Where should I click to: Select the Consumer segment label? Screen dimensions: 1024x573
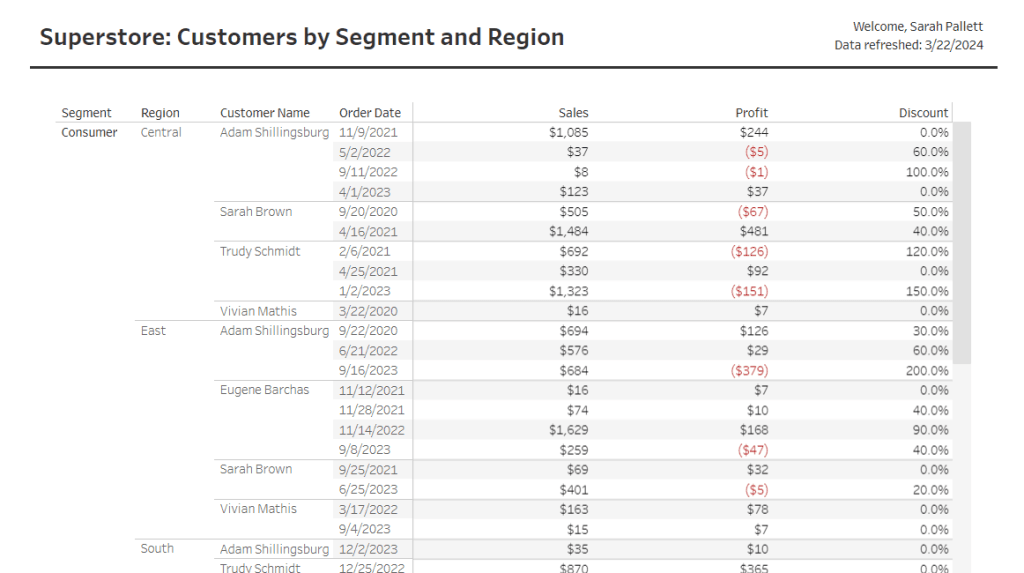(x=89, y=132)
